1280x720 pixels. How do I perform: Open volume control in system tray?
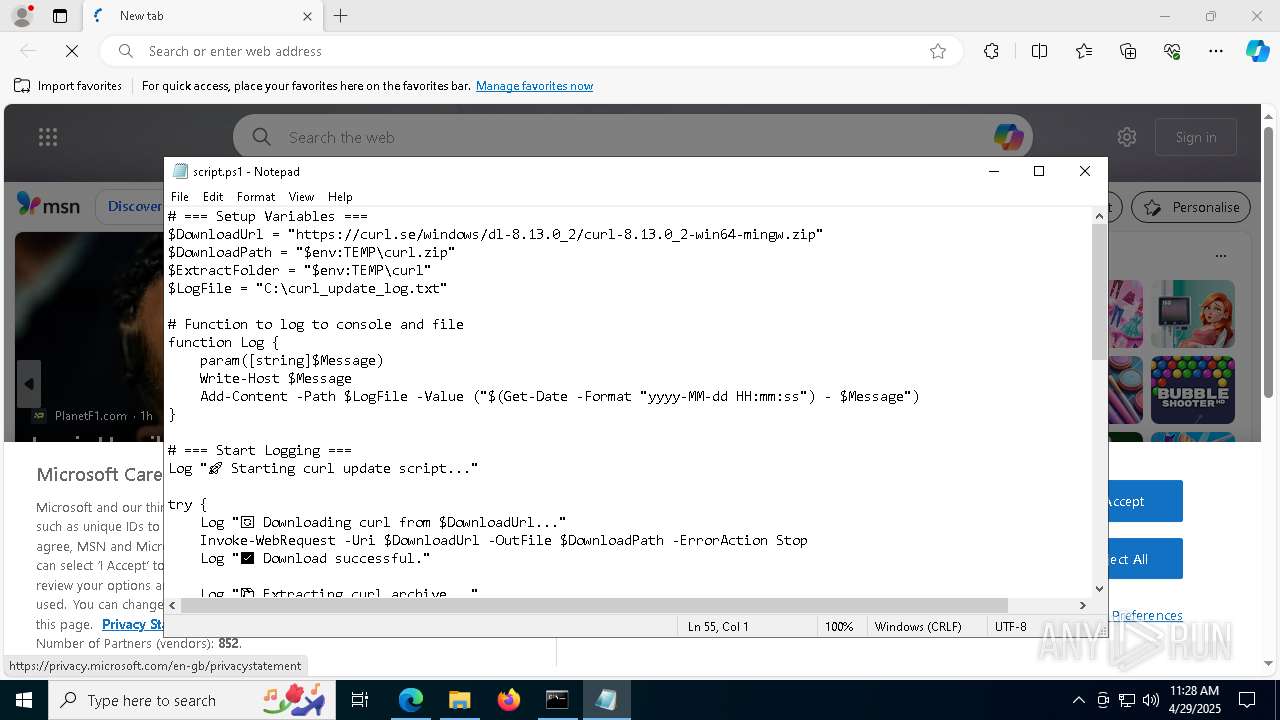click(x=1151, y=700)
